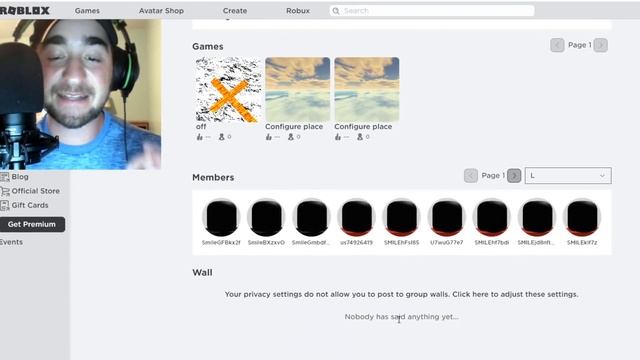Image resolution: width=640 pixels, height=360 pixels.
Task: Open the Create tab in navbar
Action: click(235, 11)
